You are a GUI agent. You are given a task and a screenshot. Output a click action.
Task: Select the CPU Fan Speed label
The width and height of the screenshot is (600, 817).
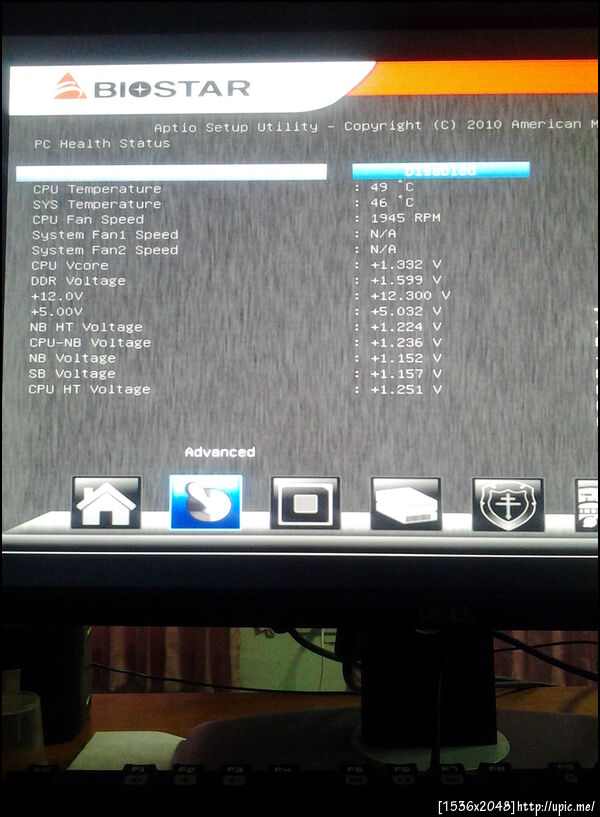point(88,219)
